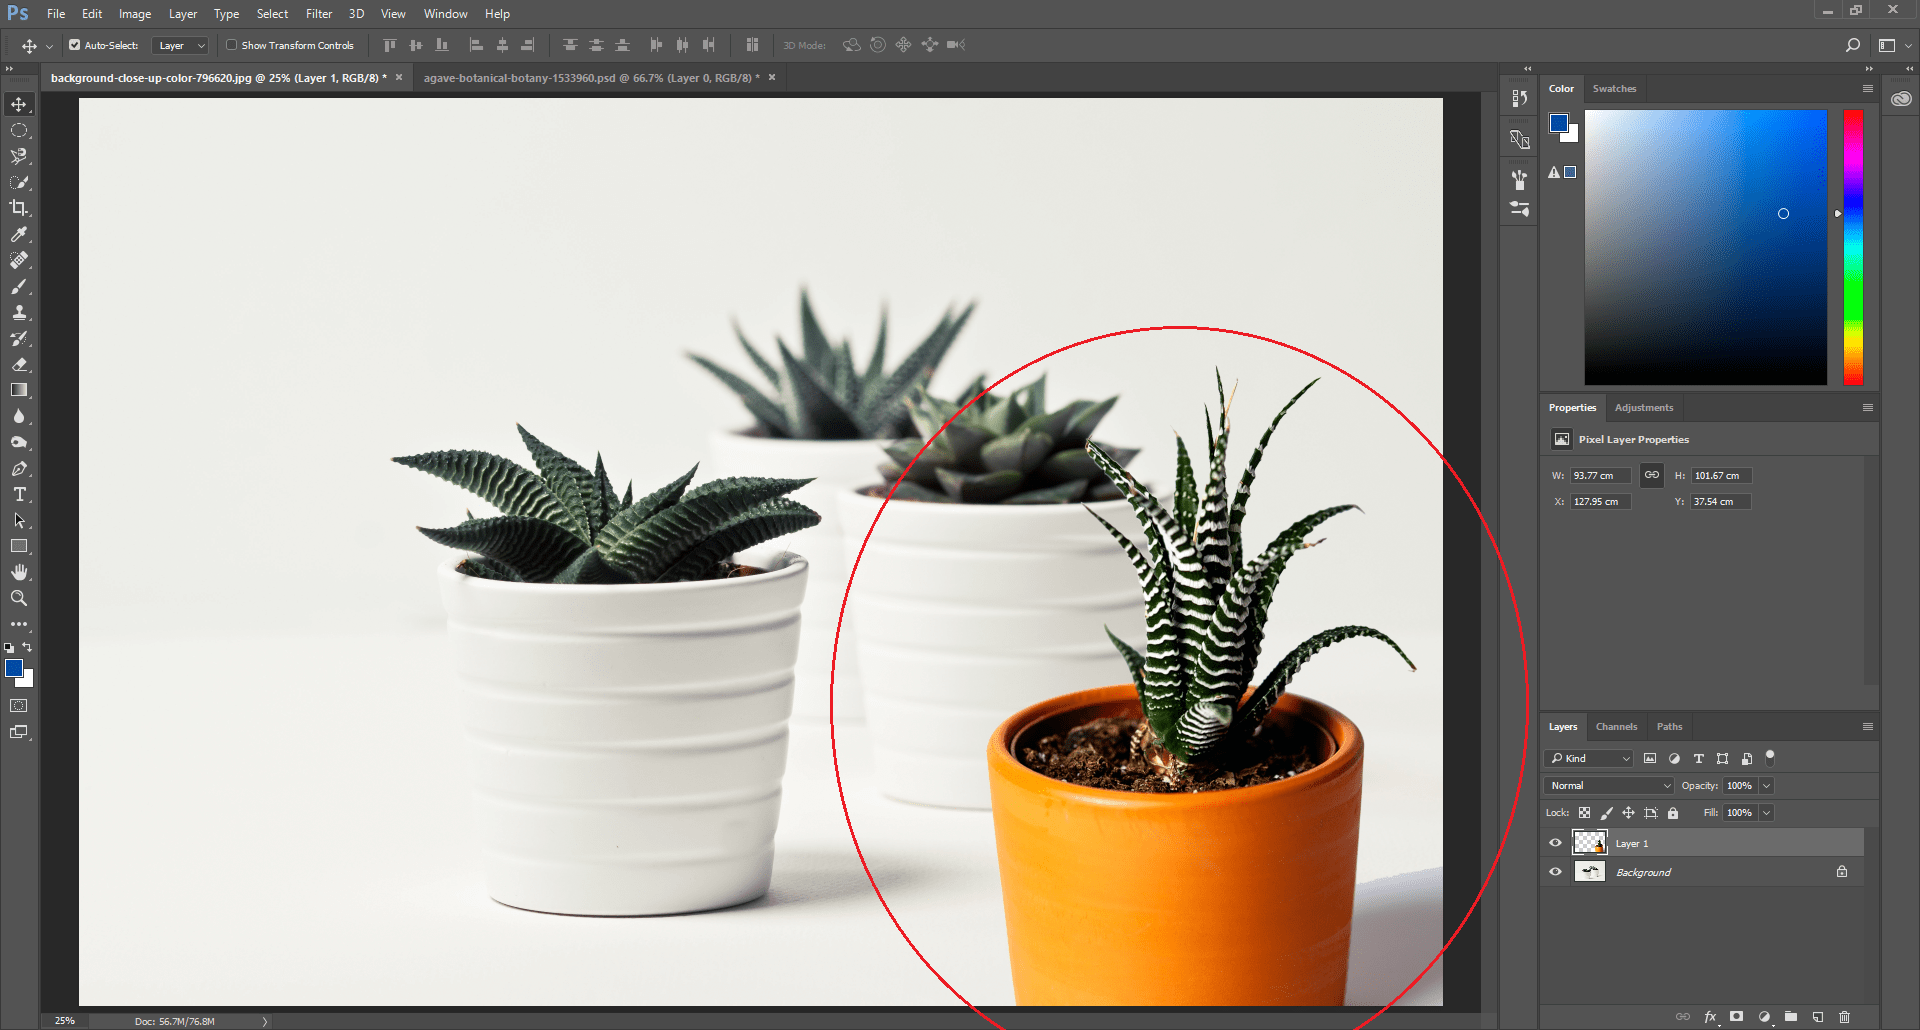Click the Add layer style fx icon
Viewport: 1920px width, 1030px height.
point(1711,1017)
